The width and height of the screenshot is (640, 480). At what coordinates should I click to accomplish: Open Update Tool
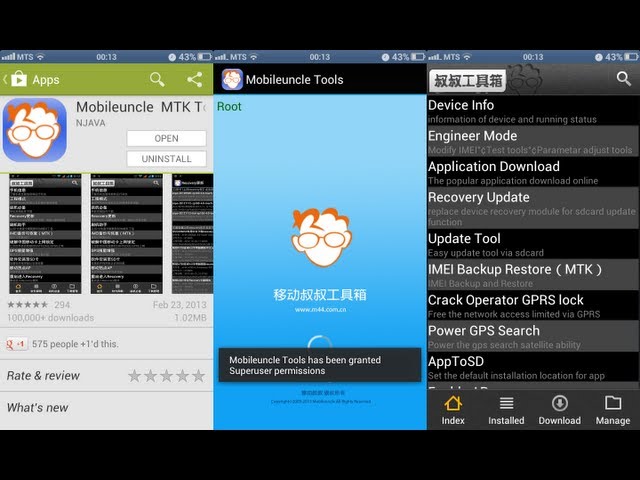pos(533,244)
